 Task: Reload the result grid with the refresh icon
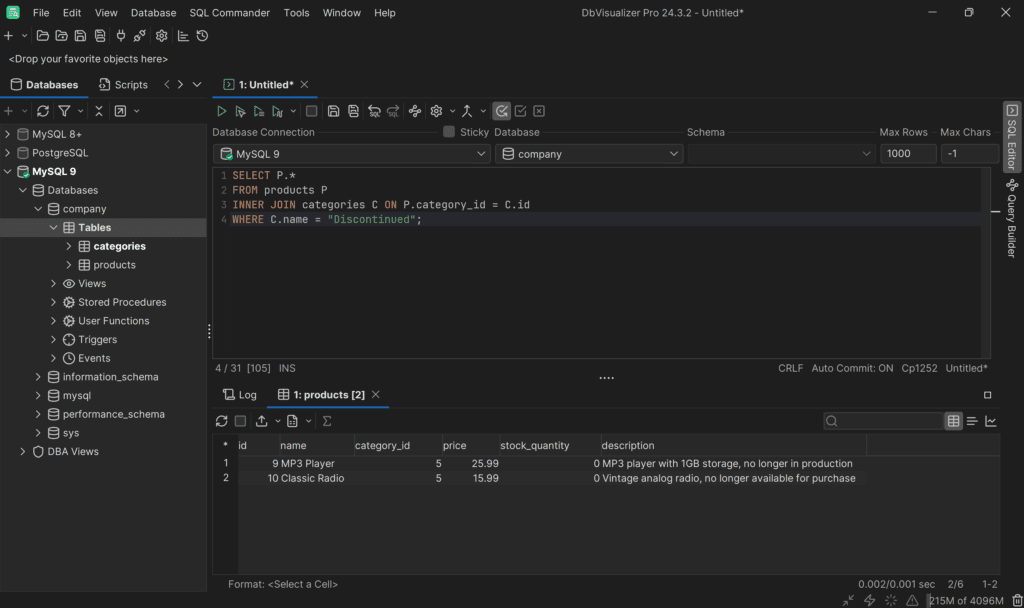tap(221, 421)
